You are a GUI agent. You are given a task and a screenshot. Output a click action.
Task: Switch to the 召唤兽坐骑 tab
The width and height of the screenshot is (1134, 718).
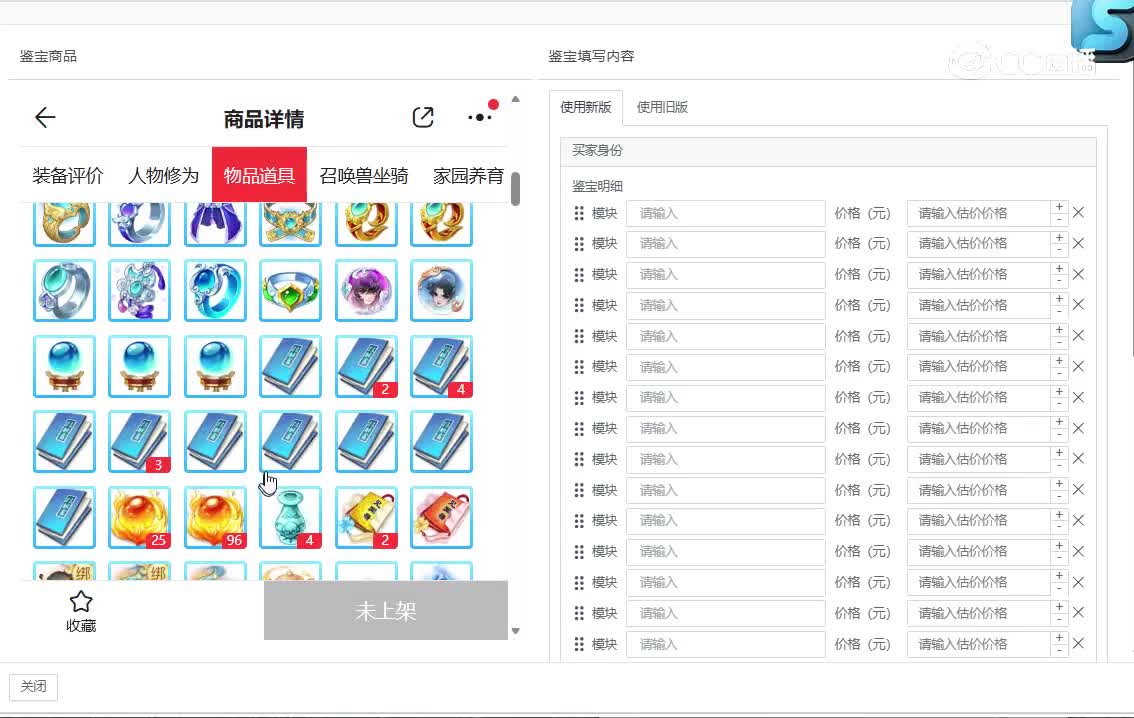[x=364, y=176]
